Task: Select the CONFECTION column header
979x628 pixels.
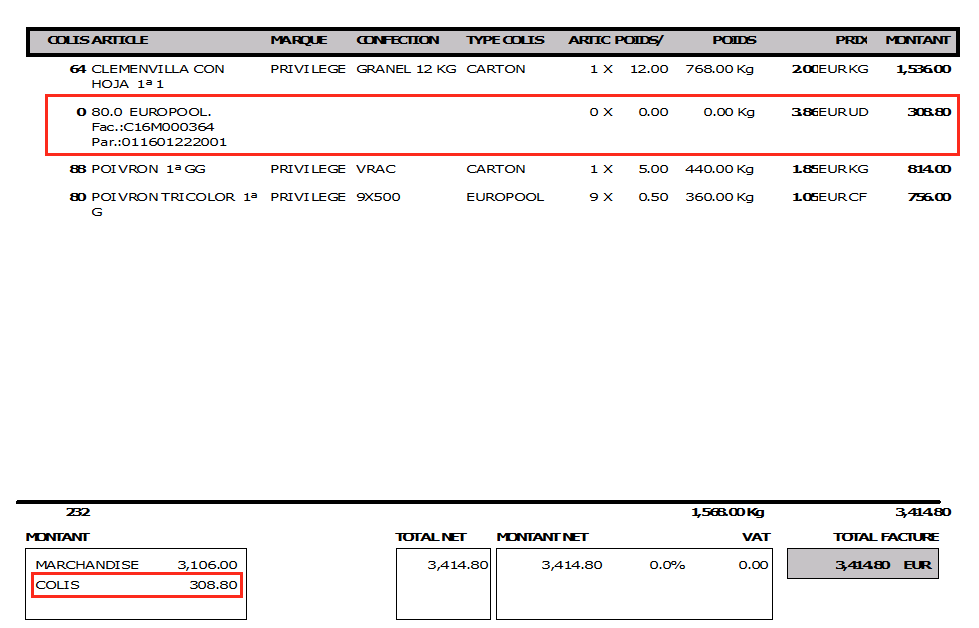Action: click(x=397, y=40)
